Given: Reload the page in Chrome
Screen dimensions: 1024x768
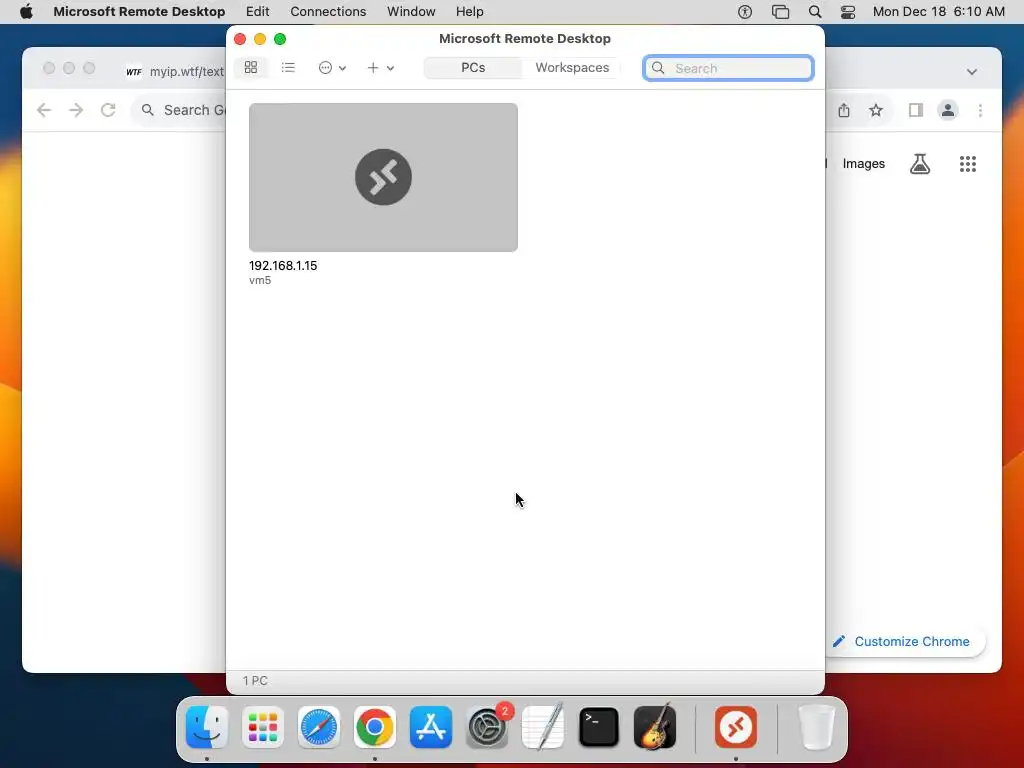Looking at the screenshot, I should point(108,110).
